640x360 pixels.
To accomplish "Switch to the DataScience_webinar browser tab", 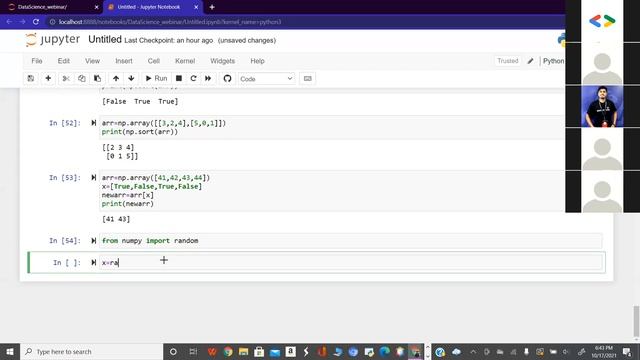I will click(51, 7).
